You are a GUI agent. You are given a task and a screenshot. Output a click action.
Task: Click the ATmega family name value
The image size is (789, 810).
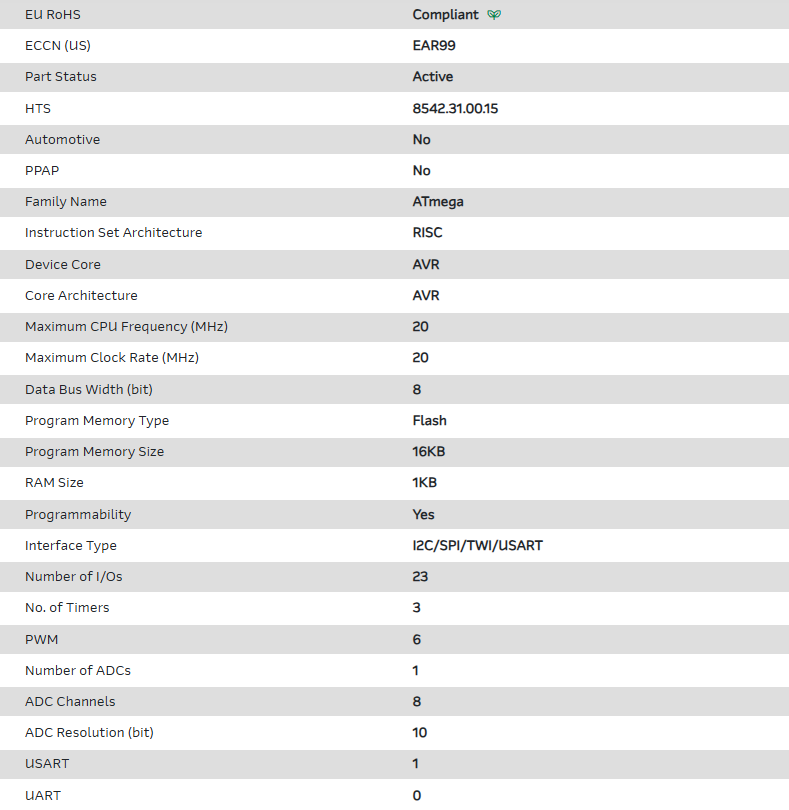pos(438,202)
